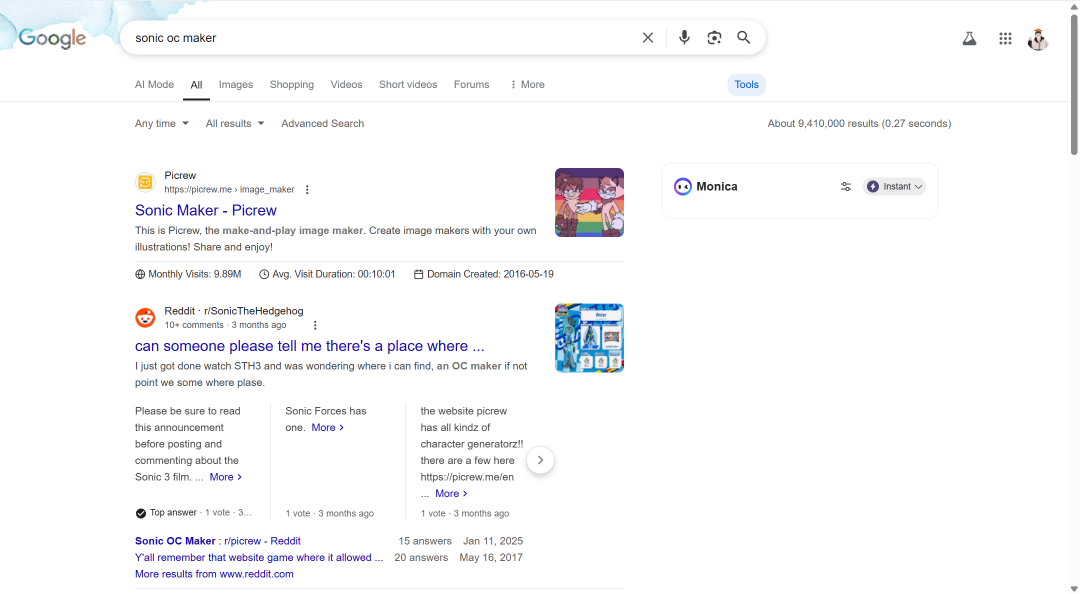Switch to Forums tab
Screen dimensions: 1080x594
(x=471, y=85)
